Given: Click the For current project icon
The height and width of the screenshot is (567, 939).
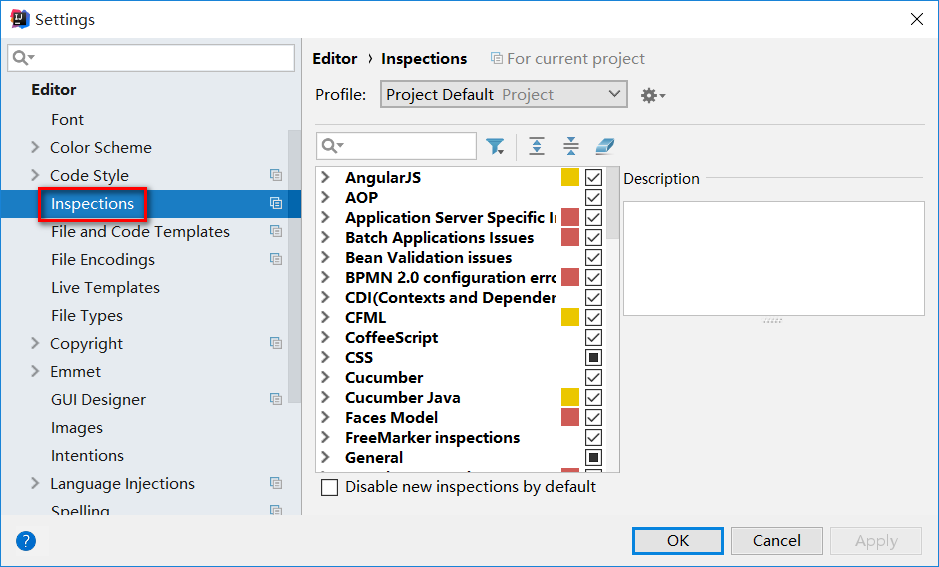Looking at the screenshot, I should (x=496, y=58).
